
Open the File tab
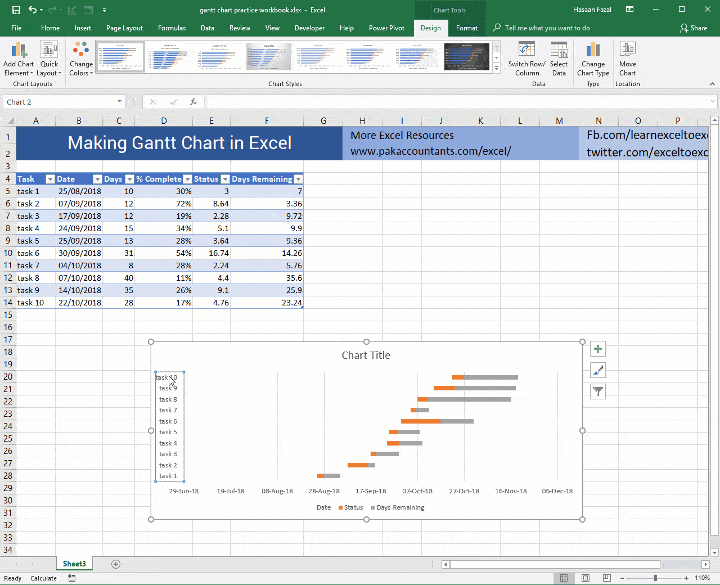(17, 28)
